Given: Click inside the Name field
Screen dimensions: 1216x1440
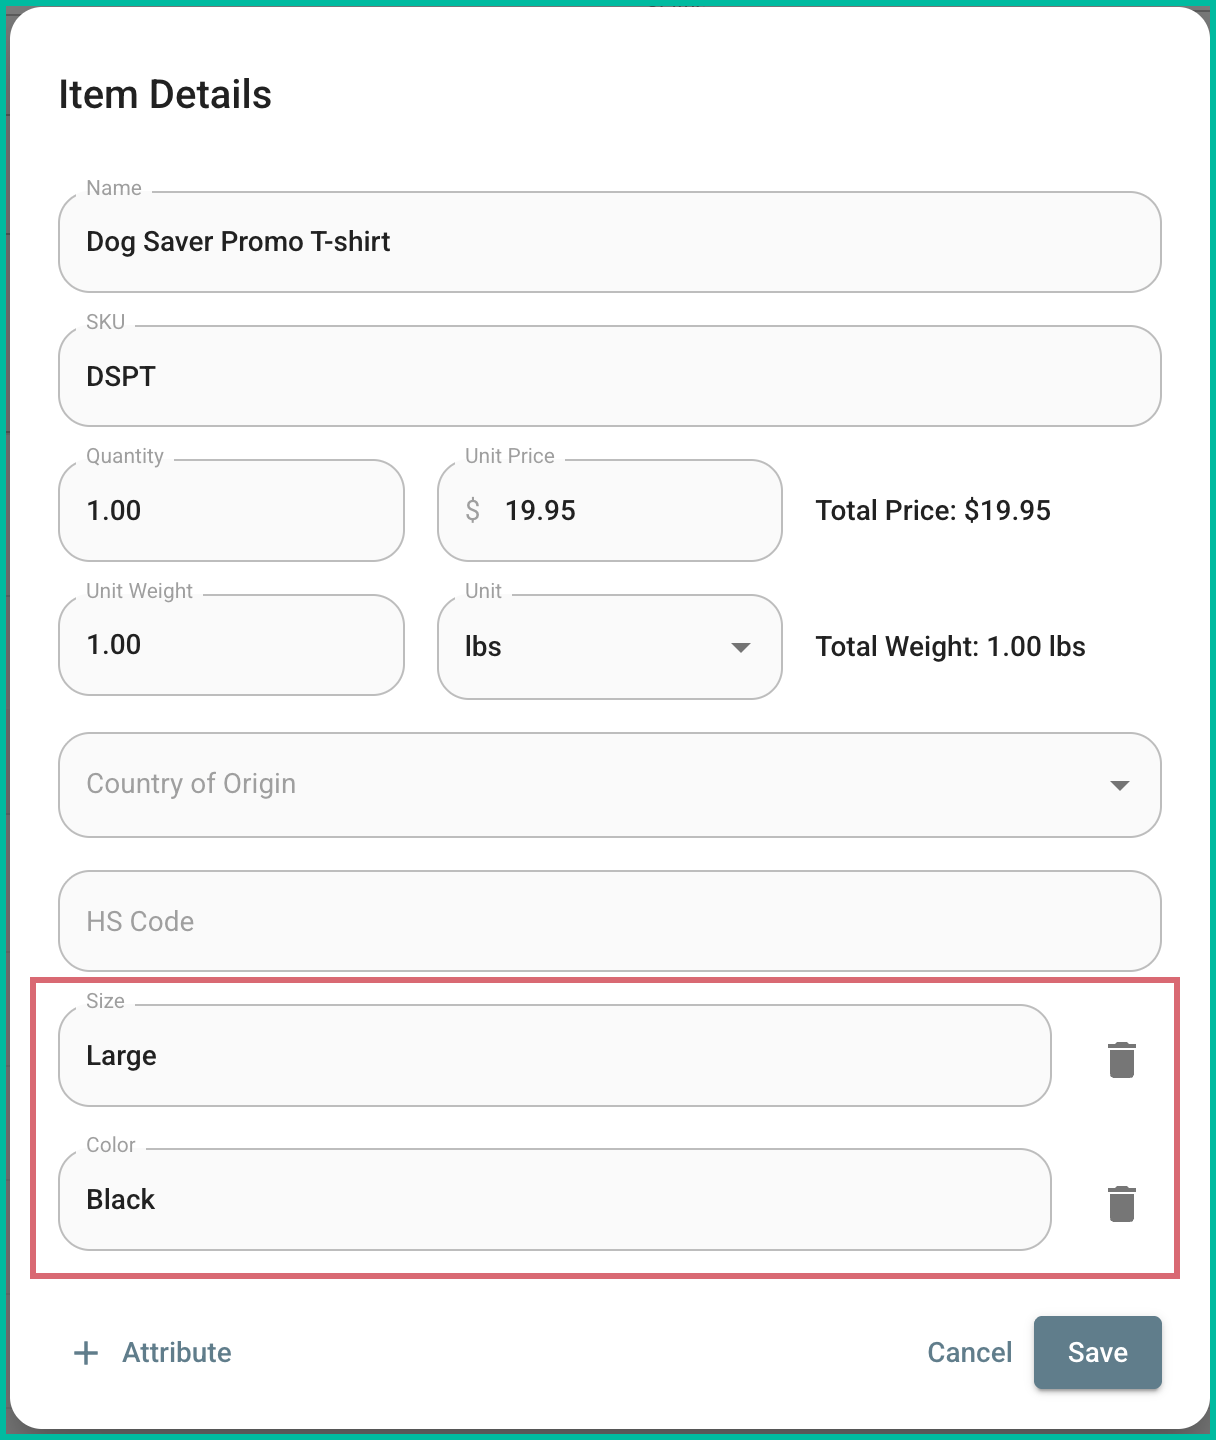Looking at the screenshot, I should tap(610, 242).
